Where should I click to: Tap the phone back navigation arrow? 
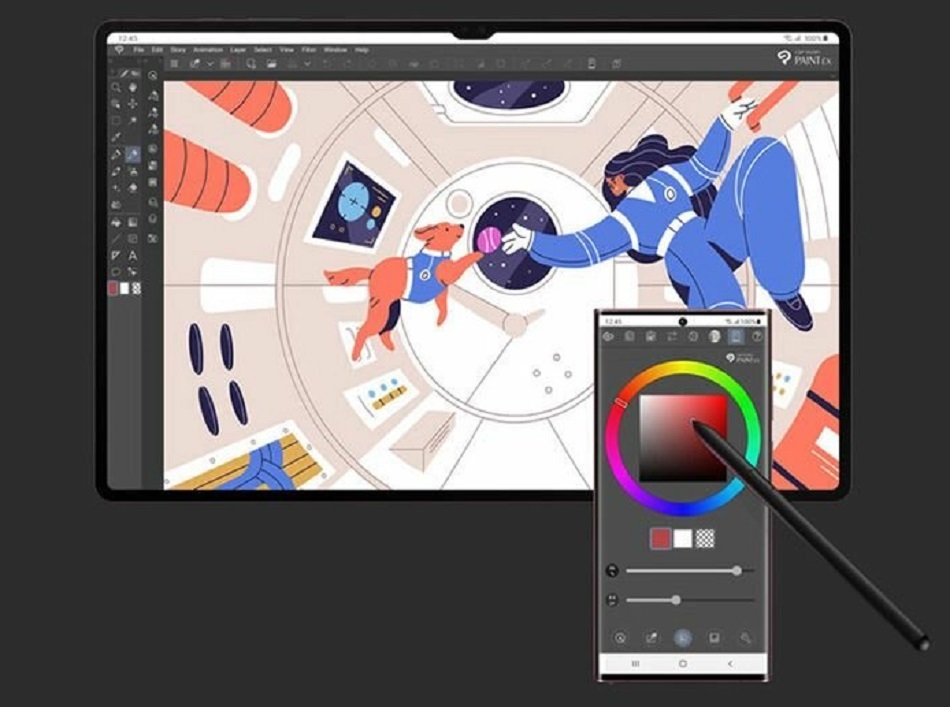coord(730,664)
